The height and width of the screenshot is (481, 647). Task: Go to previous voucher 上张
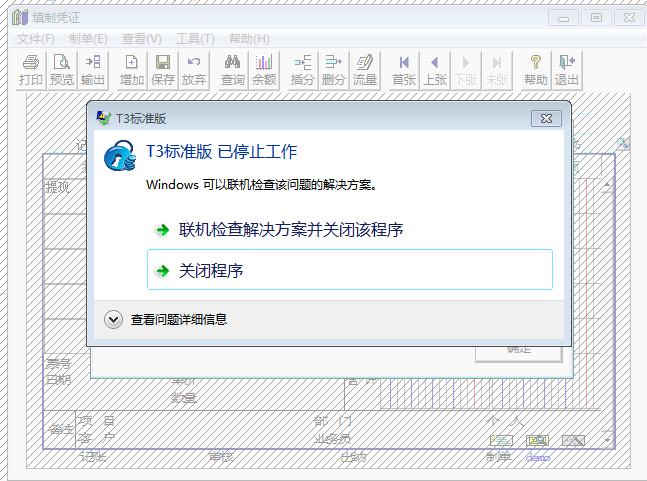point(435,71)
